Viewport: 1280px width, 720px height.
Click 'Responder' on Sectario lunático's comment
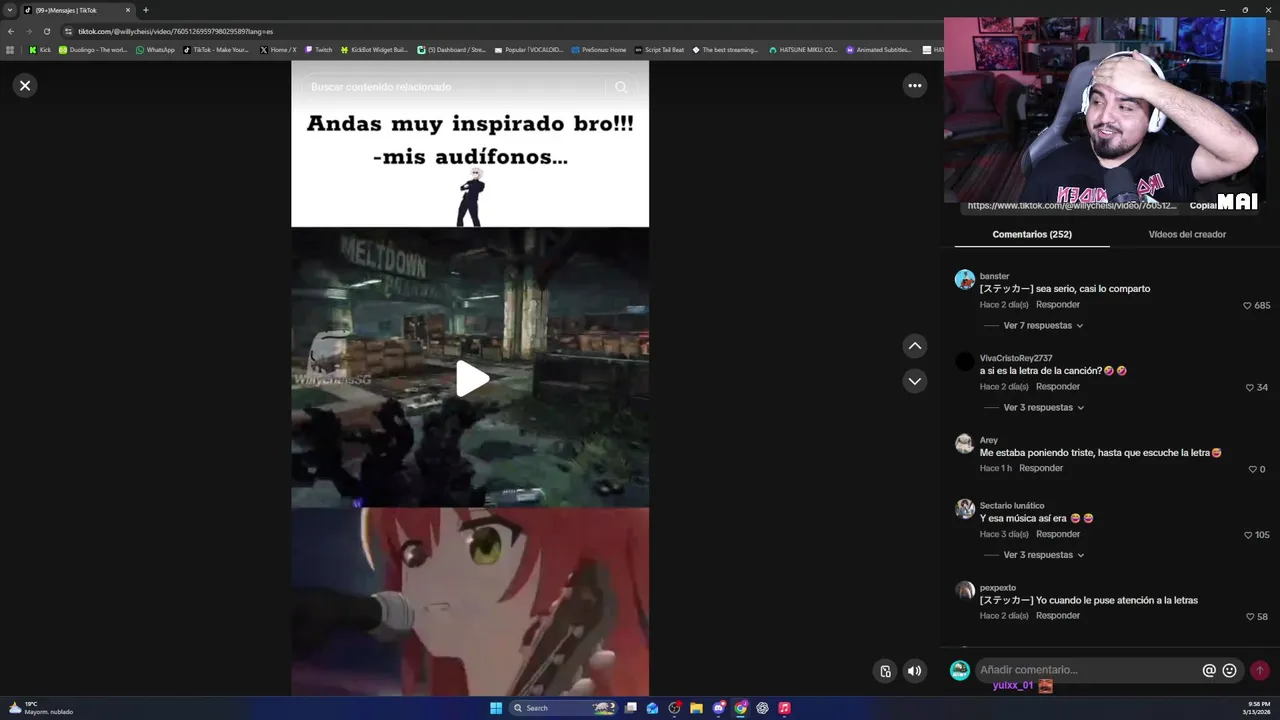click(1058, 534)
